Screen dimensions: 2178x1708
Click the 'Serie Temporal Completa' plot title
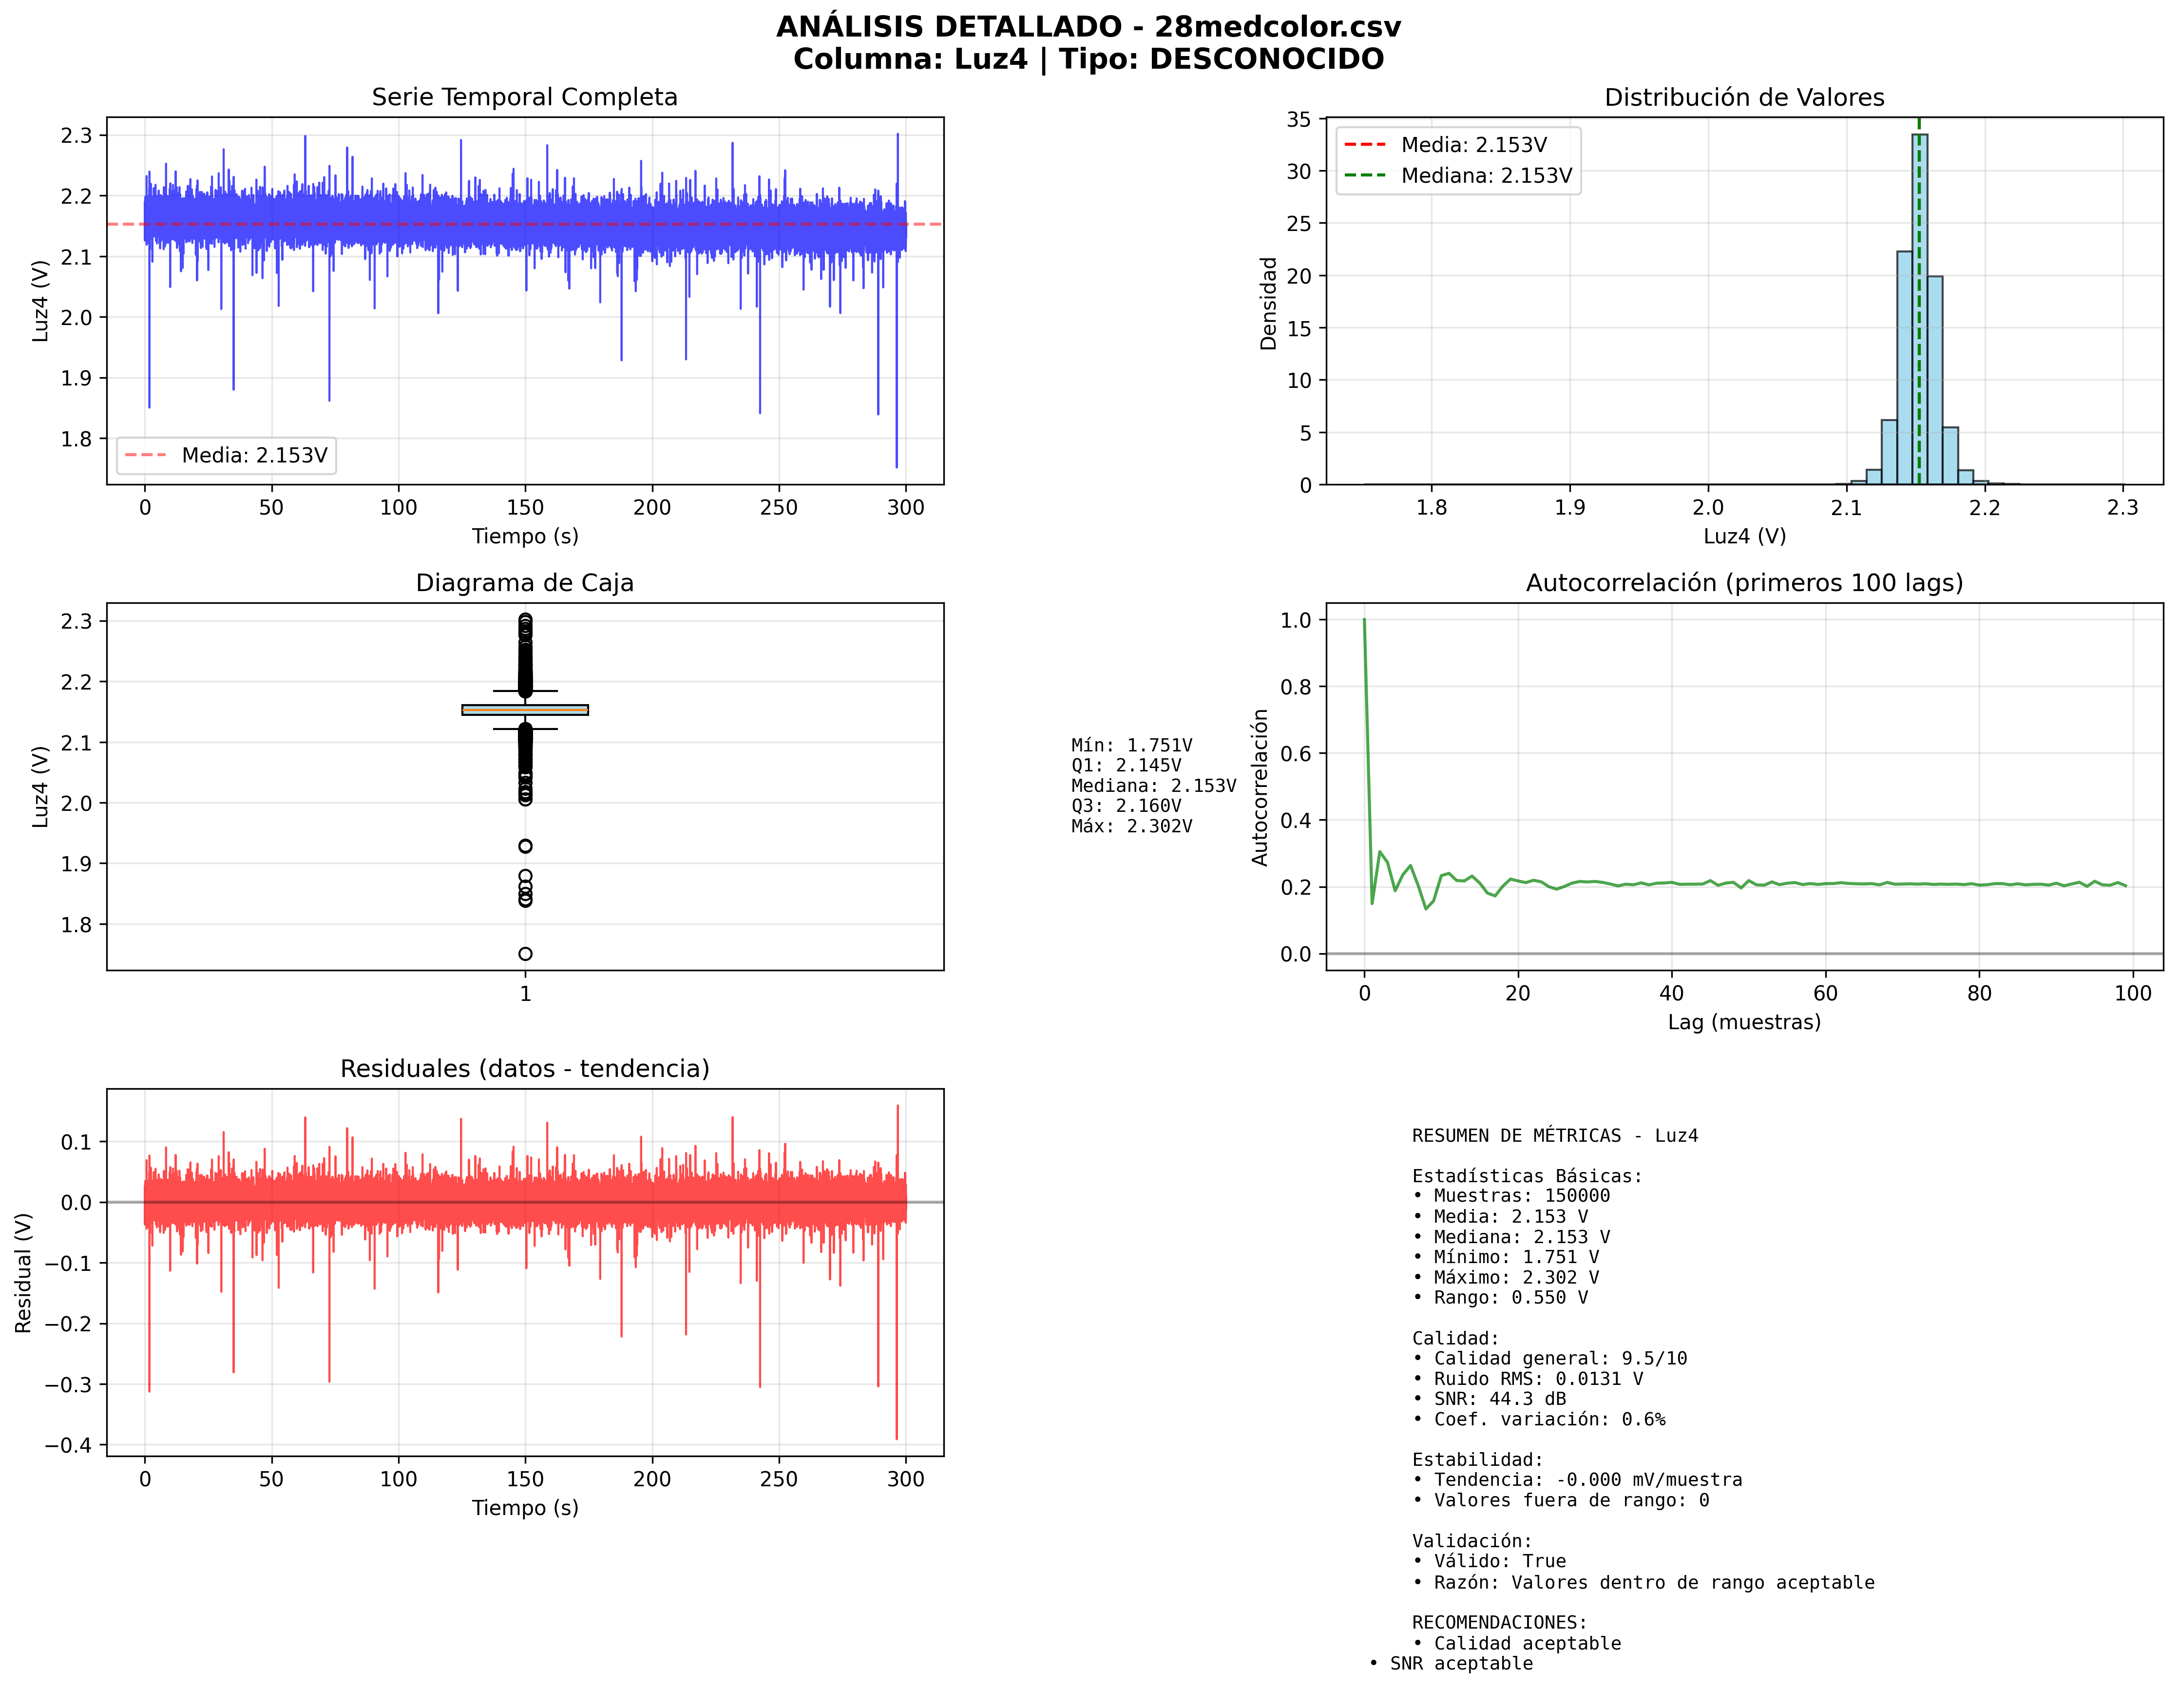coord(524,97)
